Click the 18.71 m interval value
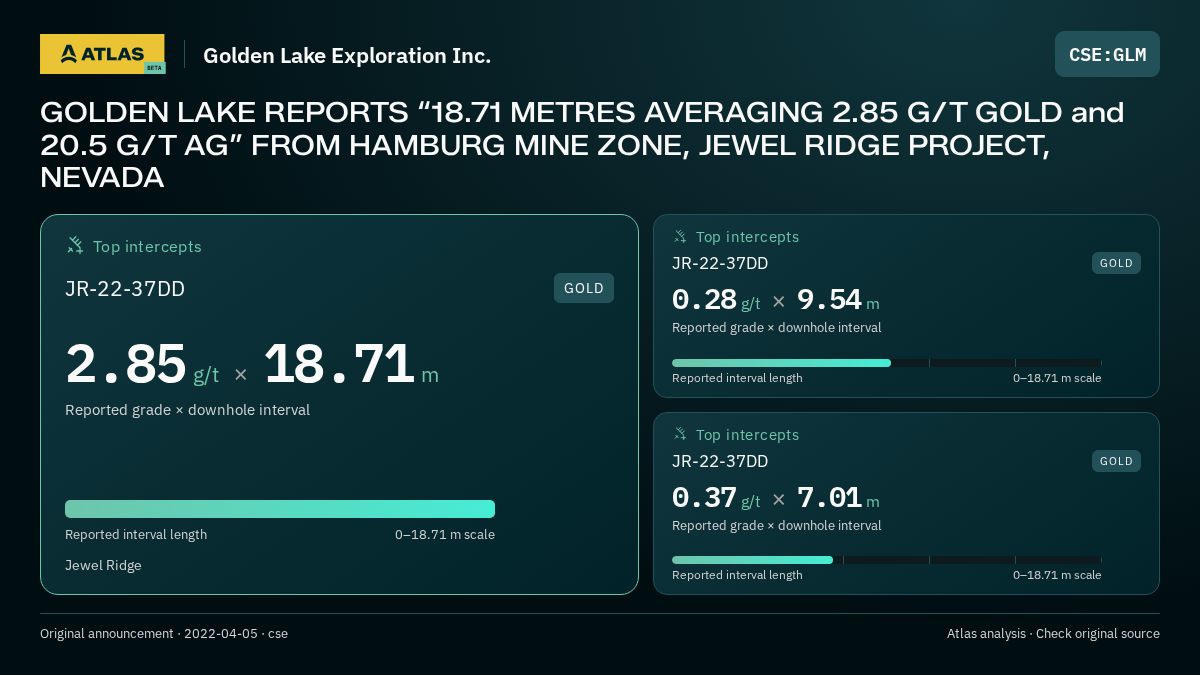 351,365
